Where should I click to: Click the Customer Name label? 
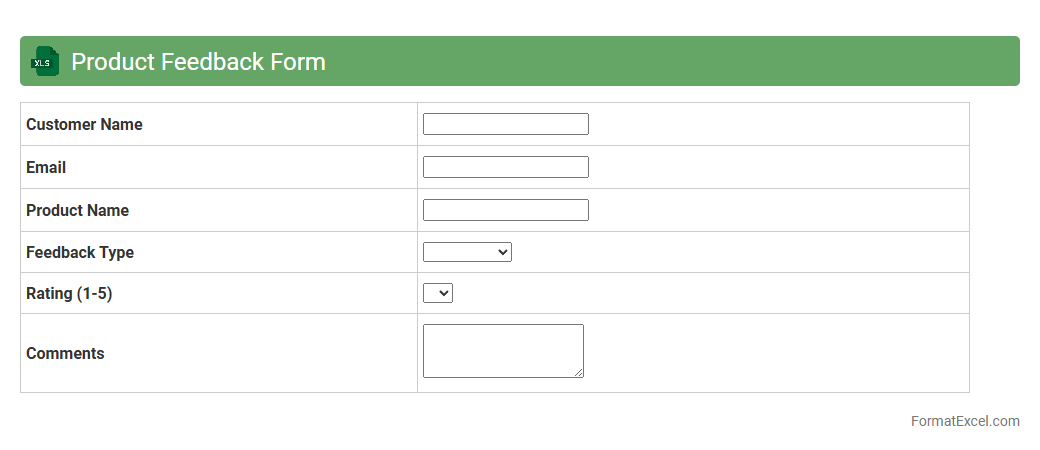point(84,124)
